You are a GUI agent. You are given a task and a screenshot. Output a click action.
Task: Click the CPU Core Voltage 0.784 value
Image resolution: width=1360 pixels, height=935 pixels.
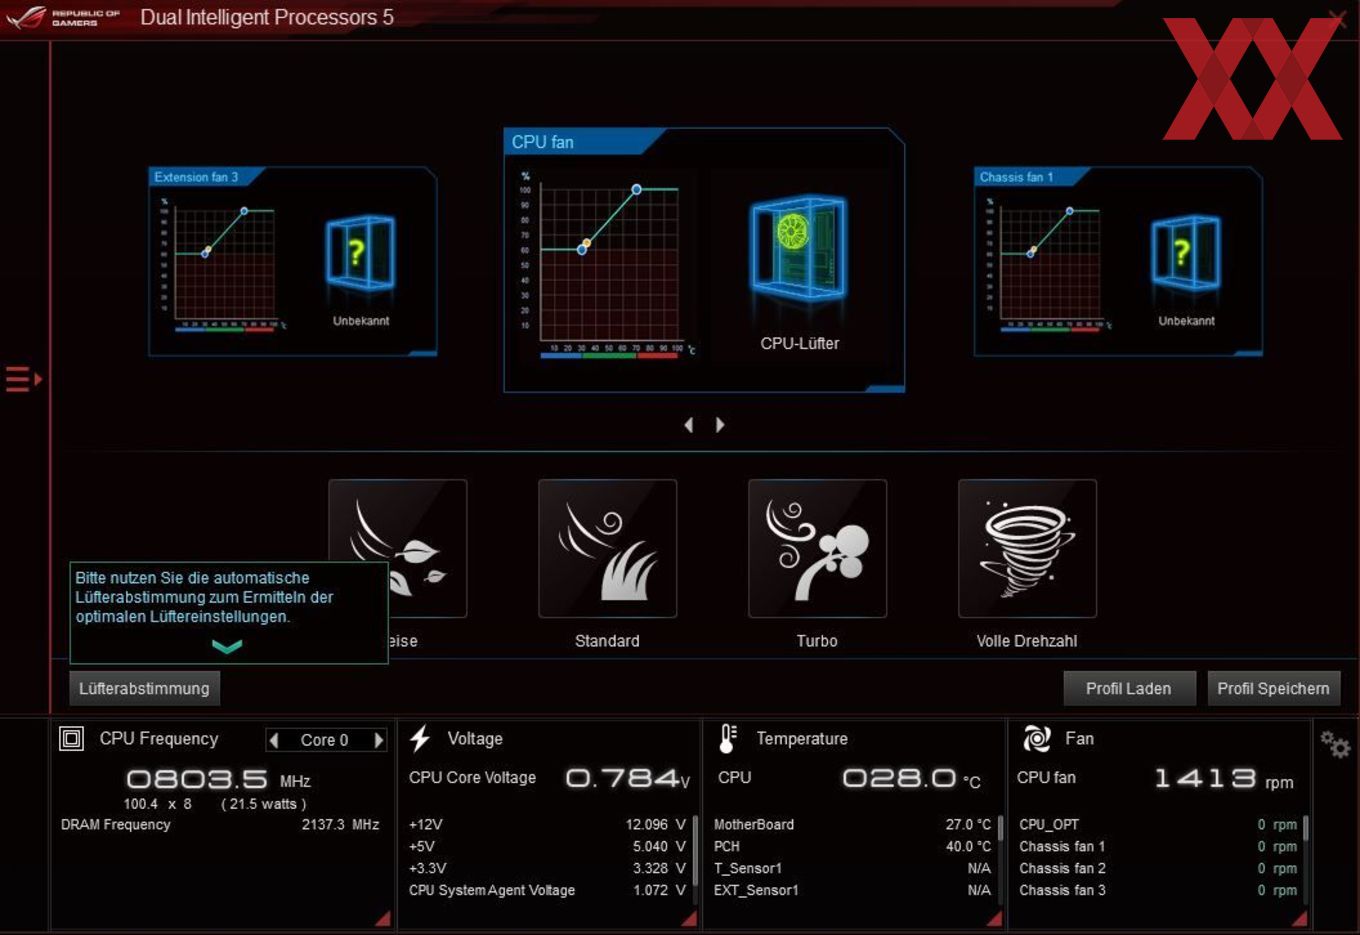pyautogui.click(x=627, y=778)
